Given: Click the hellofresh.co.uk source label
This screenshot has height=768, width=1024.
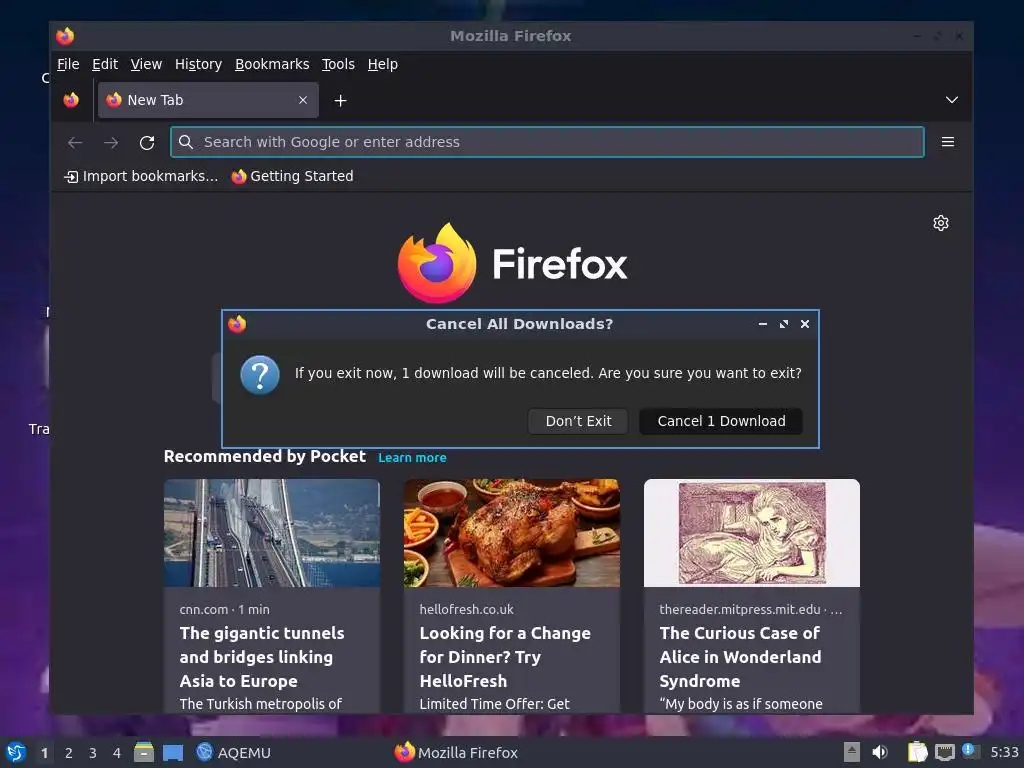Looking at the screenshot, I should pyautogui.click(x=466, y=609).
